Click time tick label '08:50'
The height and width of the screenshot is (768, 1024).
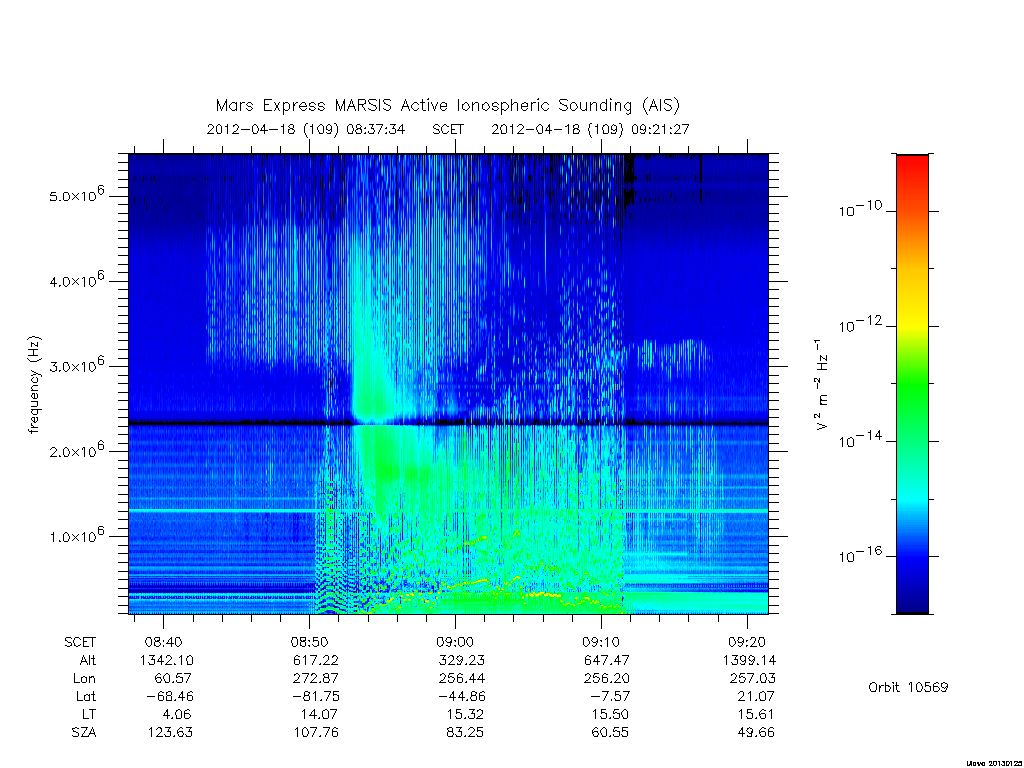(310, 642)
